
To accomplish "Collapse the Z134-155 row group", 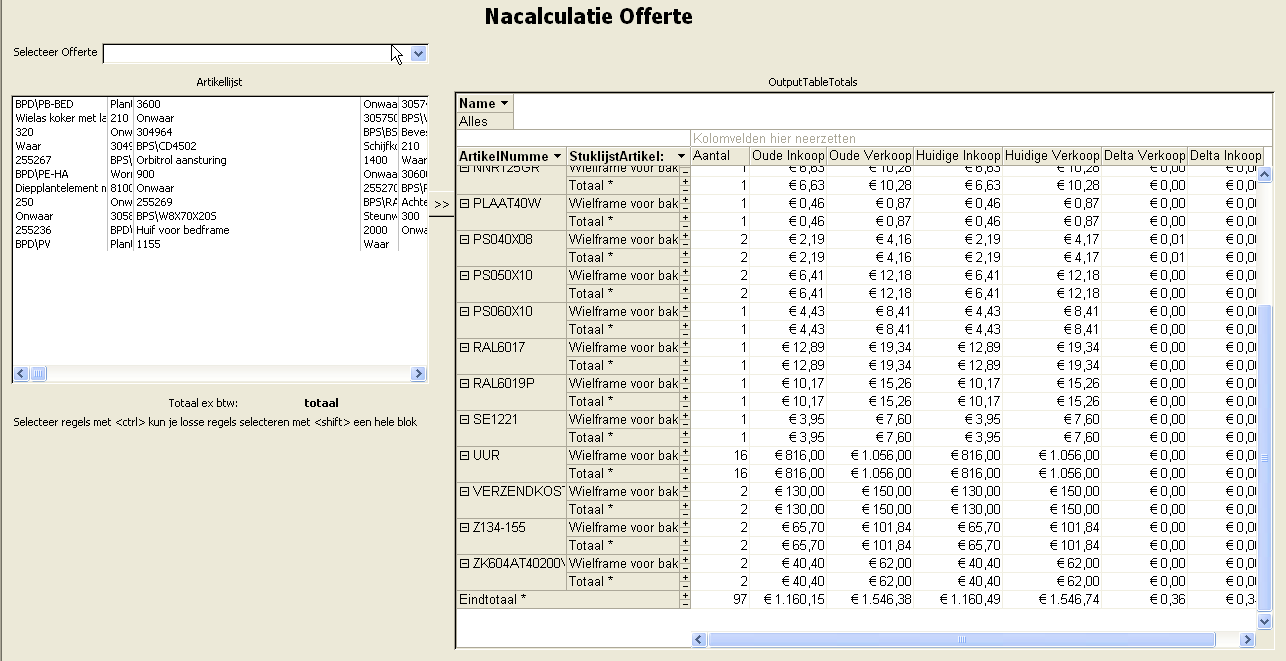I will [x=464, y=528].
